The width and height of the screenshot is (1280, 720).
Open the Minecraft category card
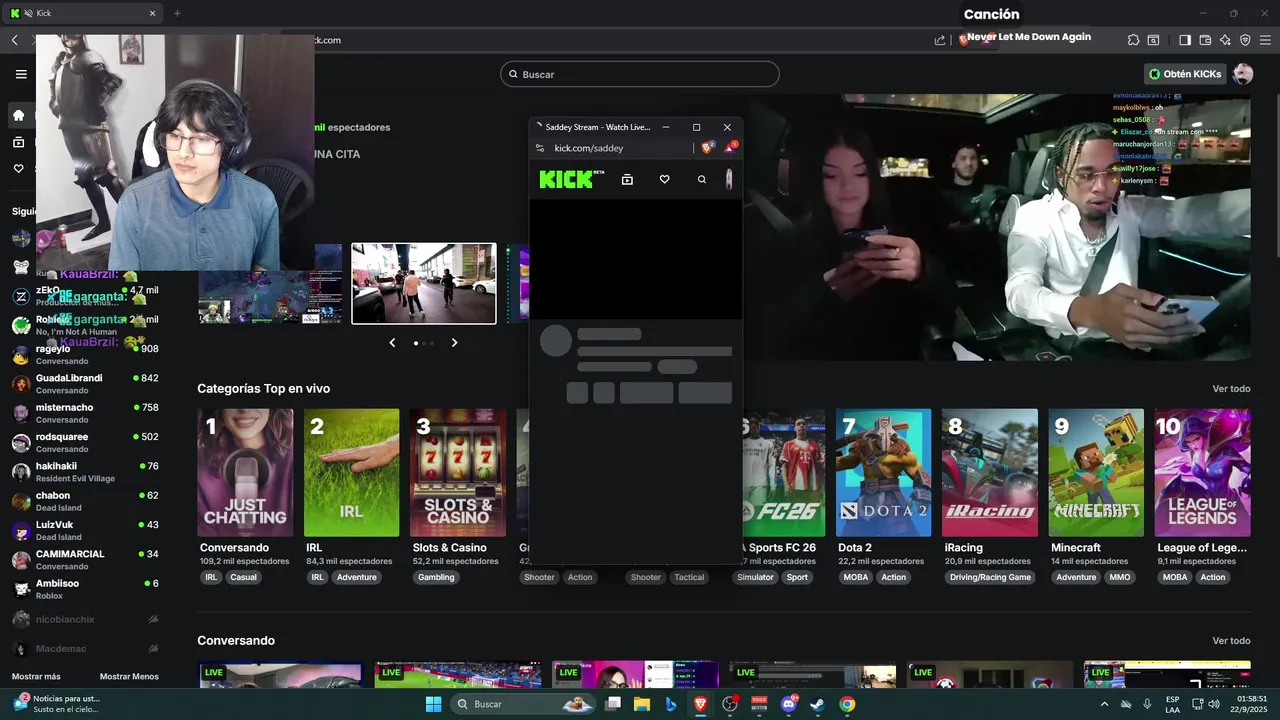pyautogui.click(x=1096, y=472)
